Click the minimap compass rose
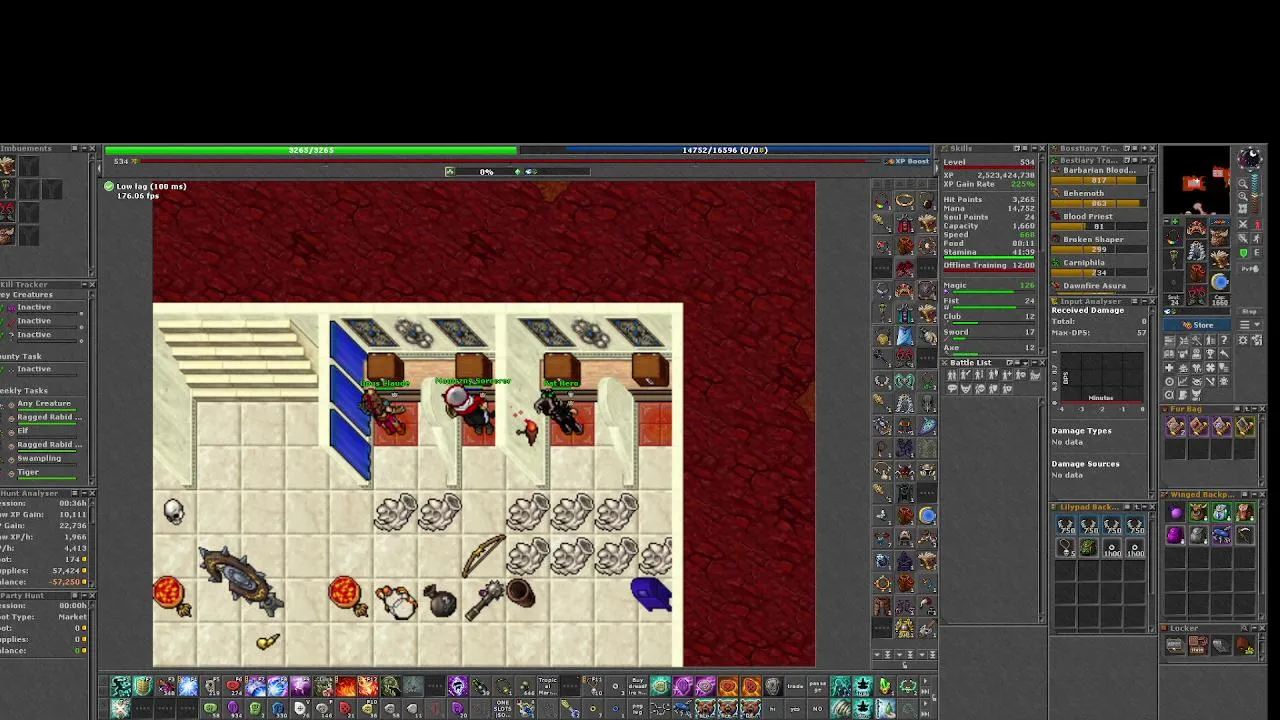The image size is (1280, 720). tap(1250, 158)
